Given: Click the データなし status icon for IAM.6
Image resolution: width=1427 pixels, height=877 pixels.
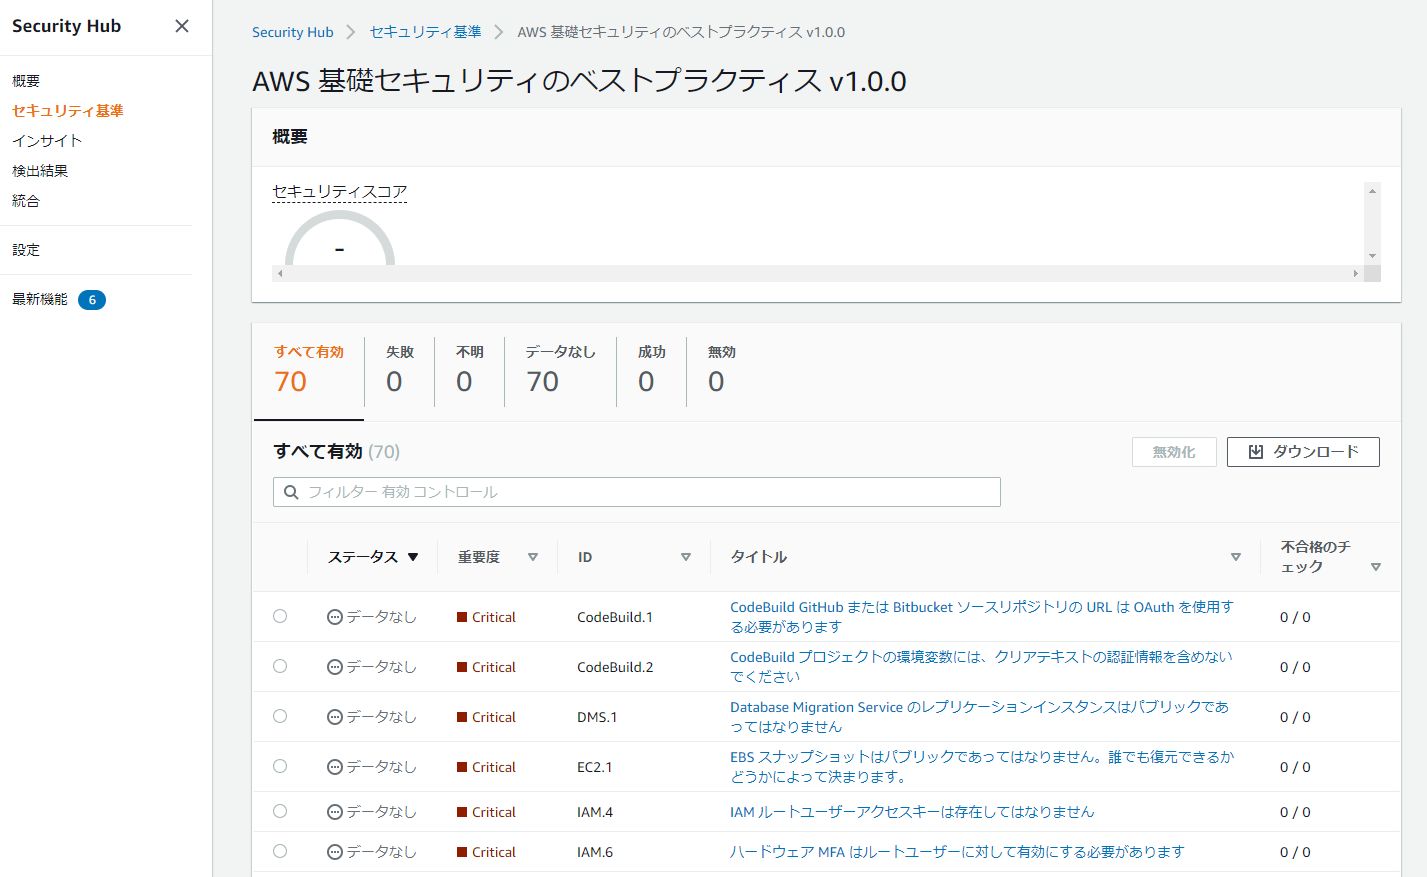Looking at the screenshot, I should tap(335, 852).
